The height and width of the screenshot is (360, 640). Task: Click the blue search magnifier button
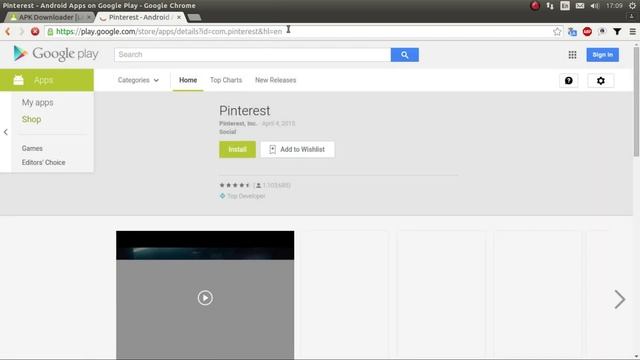point(404,55)
